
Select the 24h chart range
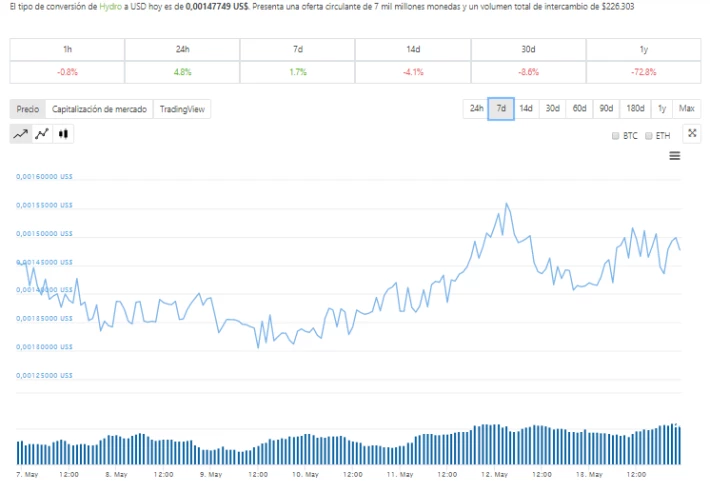476,109
